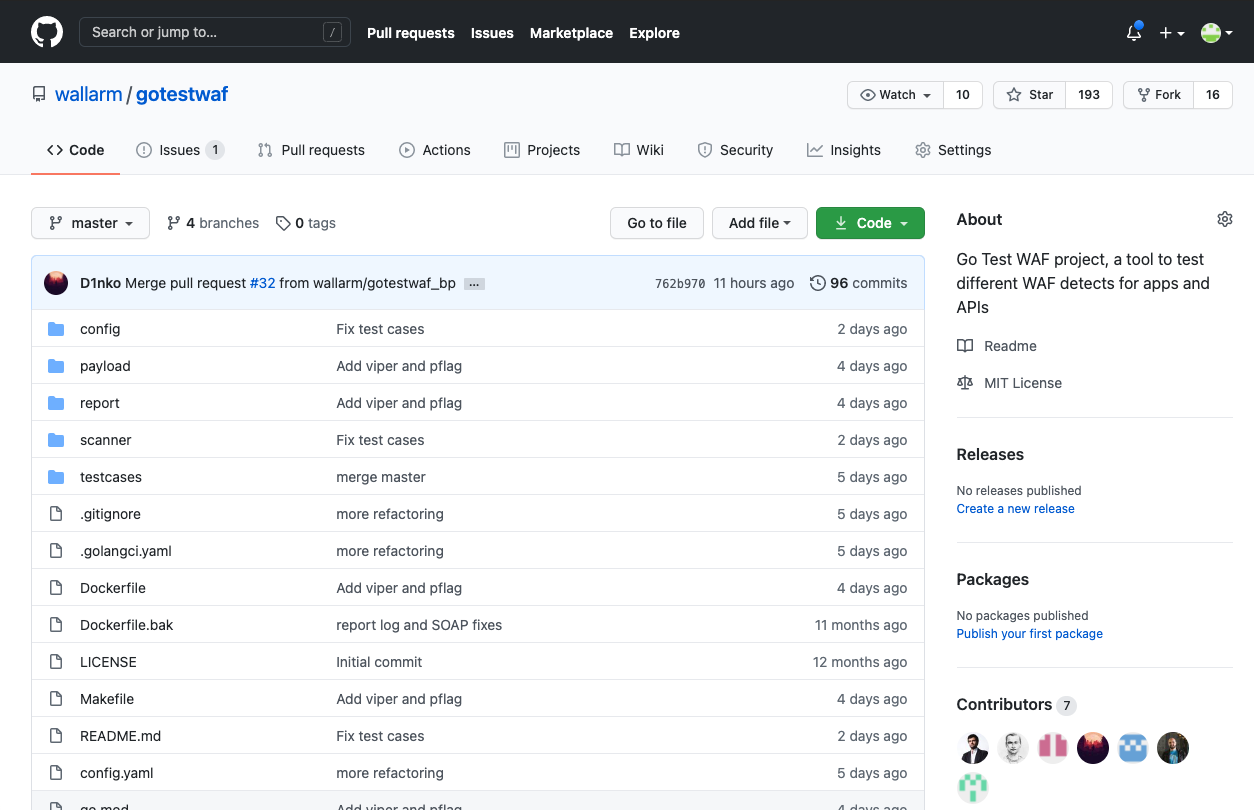The image size is (1254, 810).
Task: Click the repository icon beside wallarm
Action: coord(39,95)
